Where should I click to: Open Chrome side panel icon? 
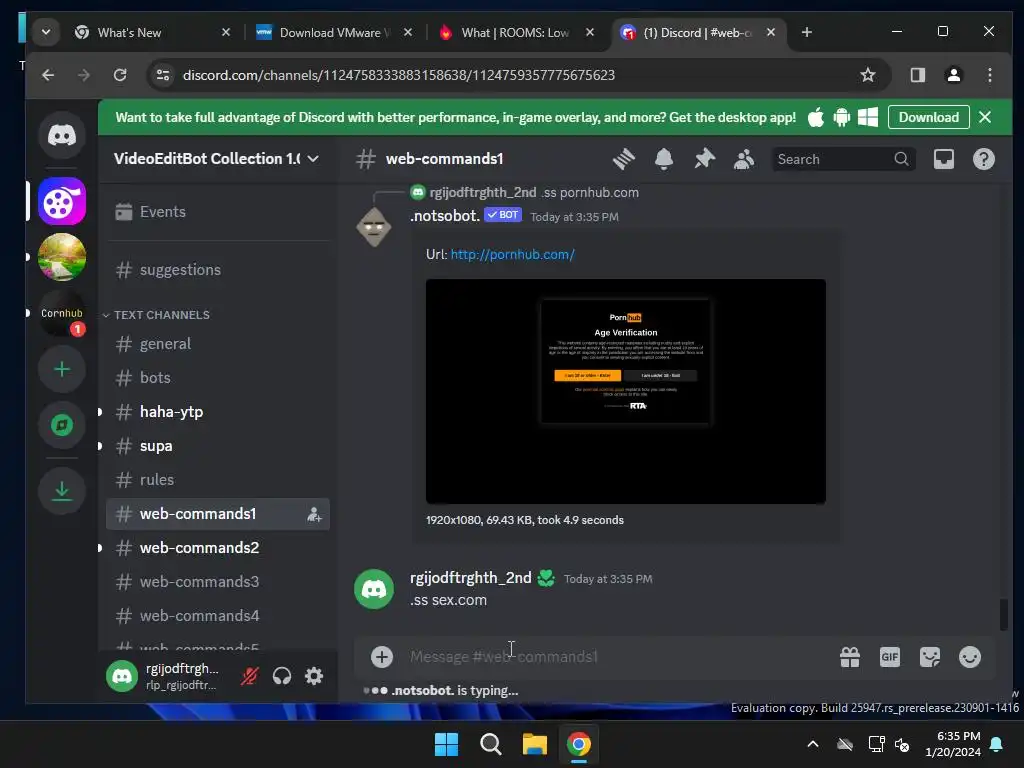(918, 75)
